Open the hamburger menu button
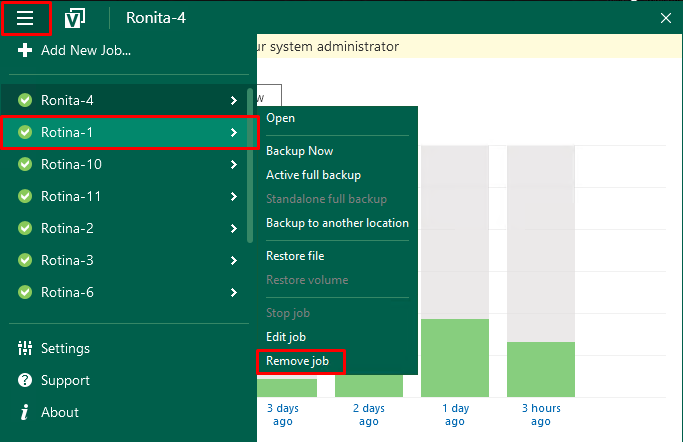Viewport: 683px width, 442px height. (x=25, y=18)
